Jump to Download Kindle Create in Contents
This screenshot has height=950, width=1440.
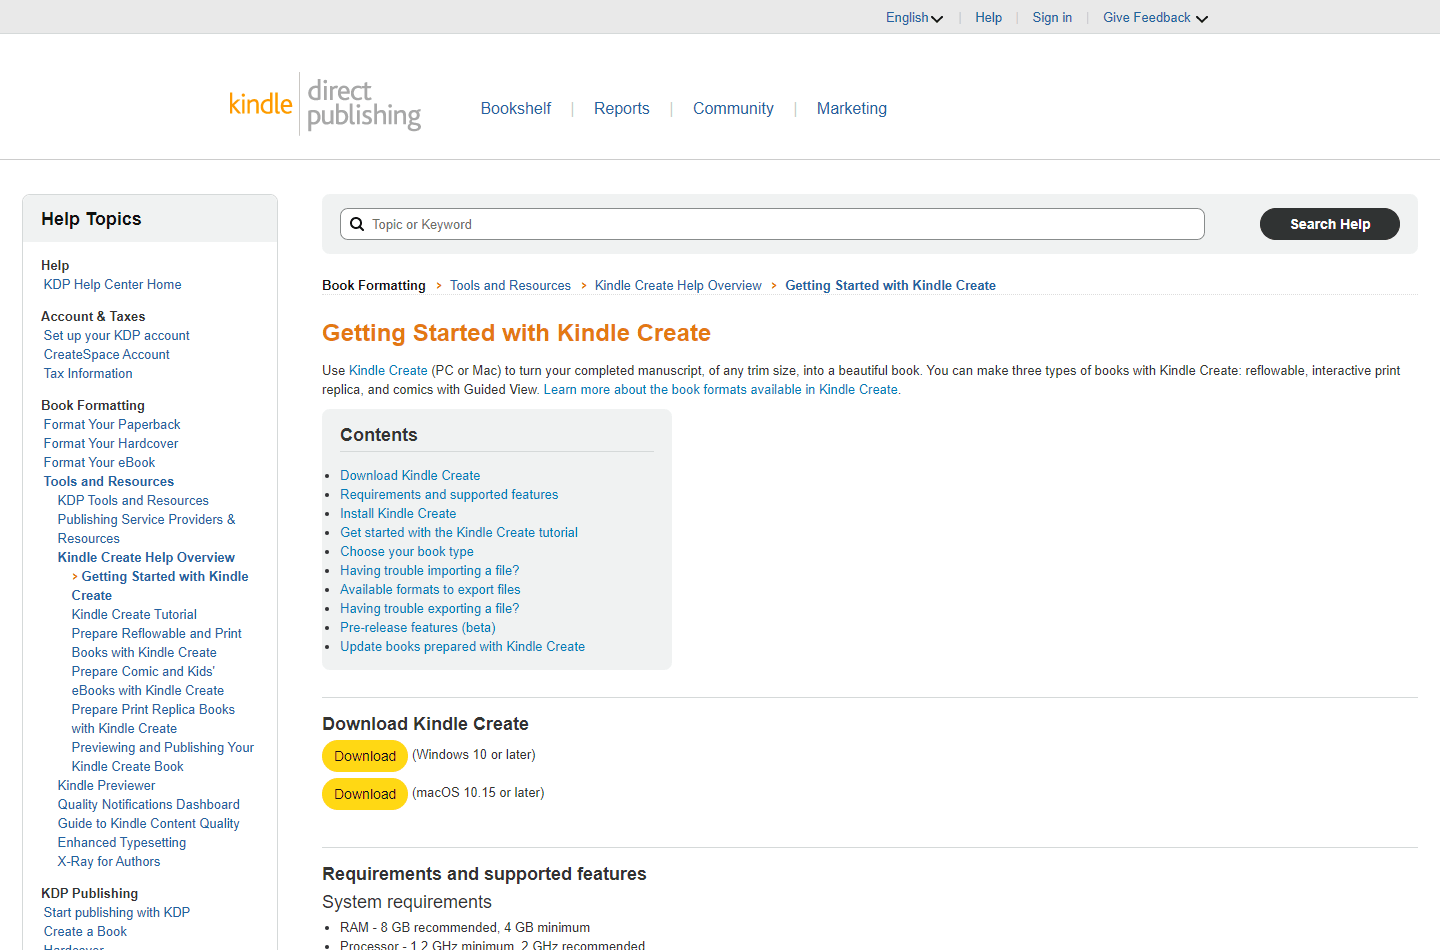click(x=410, y=475)
